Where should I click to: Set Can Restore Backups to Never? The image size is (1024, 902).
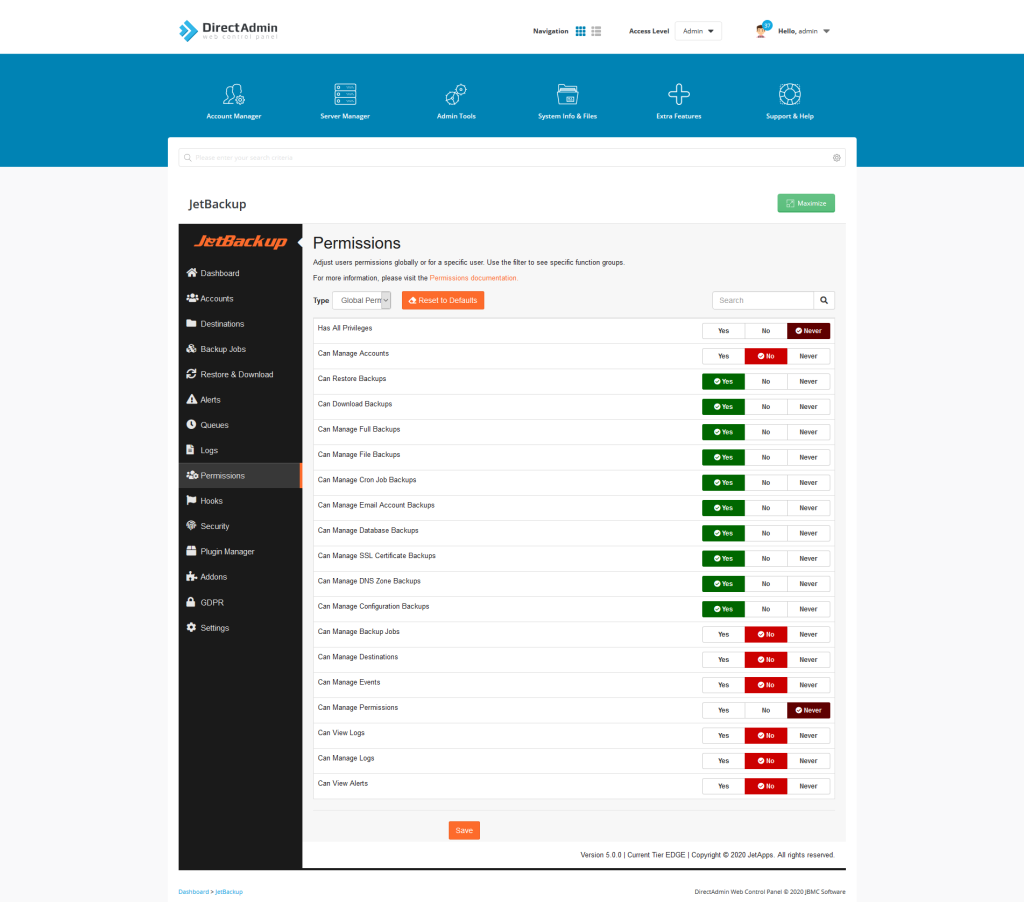pyautogui.click(x=808, y=381)
